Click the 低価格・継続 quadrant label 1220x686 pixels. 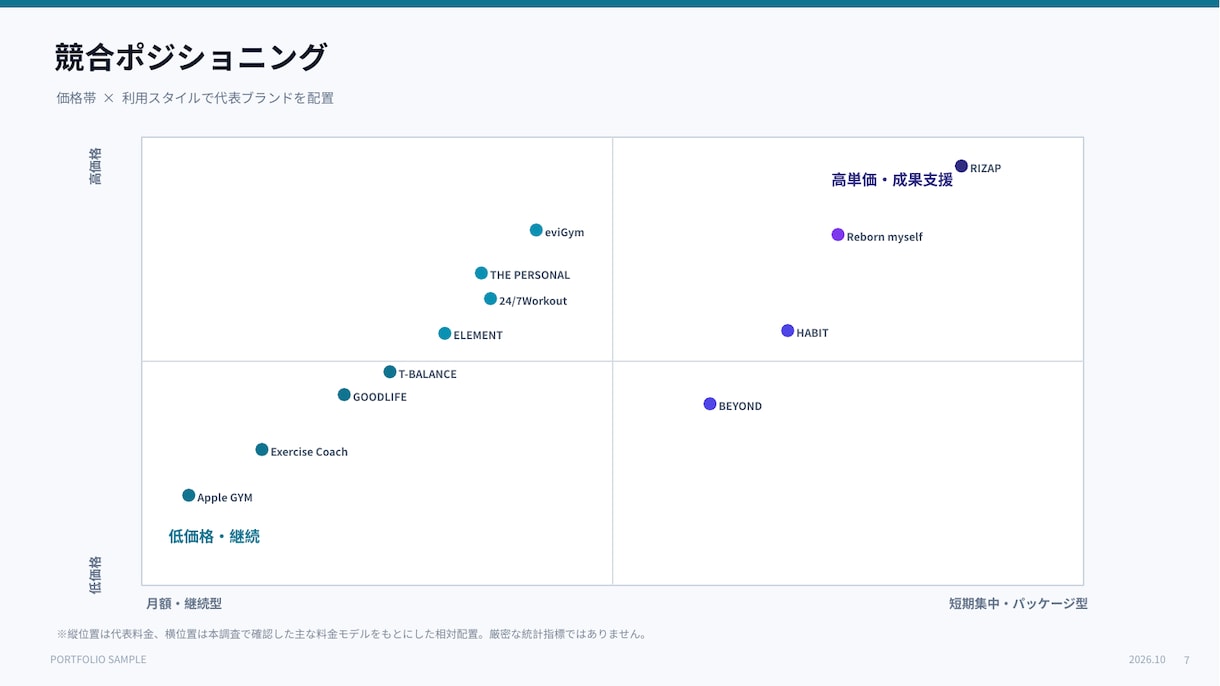(x=214, y=536)
